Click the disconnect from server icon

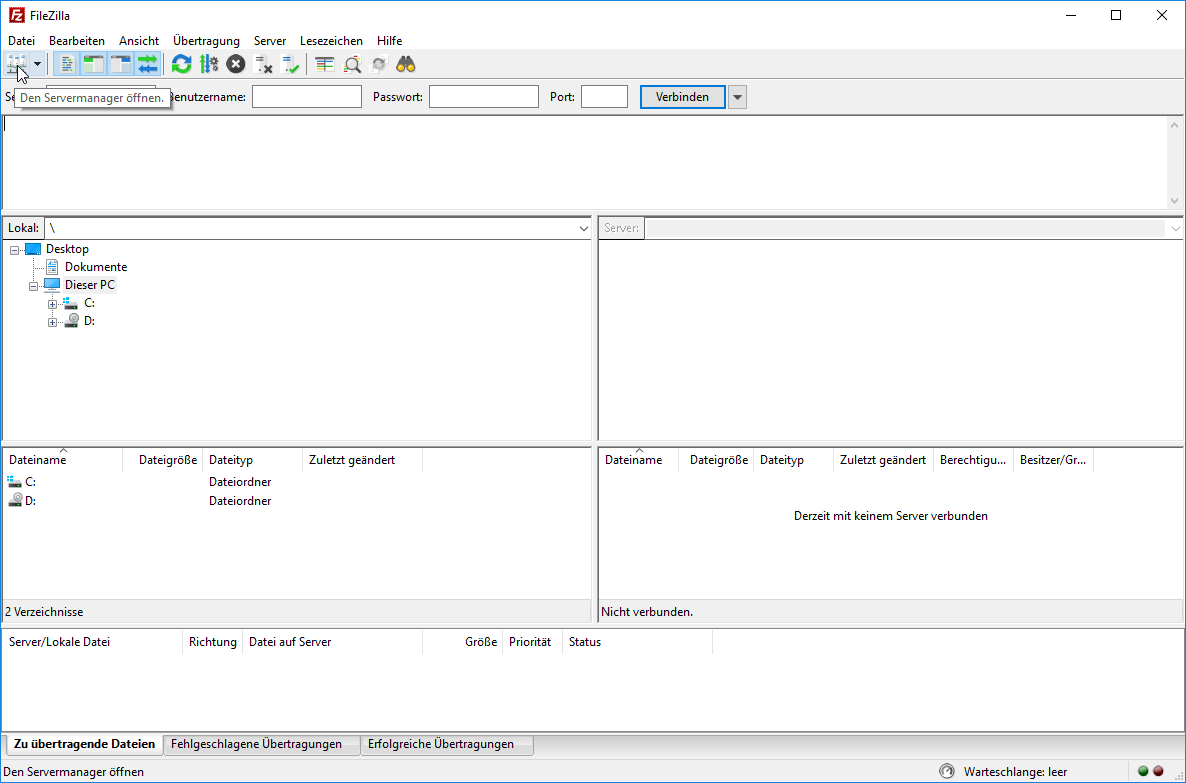tap(264, 64)
